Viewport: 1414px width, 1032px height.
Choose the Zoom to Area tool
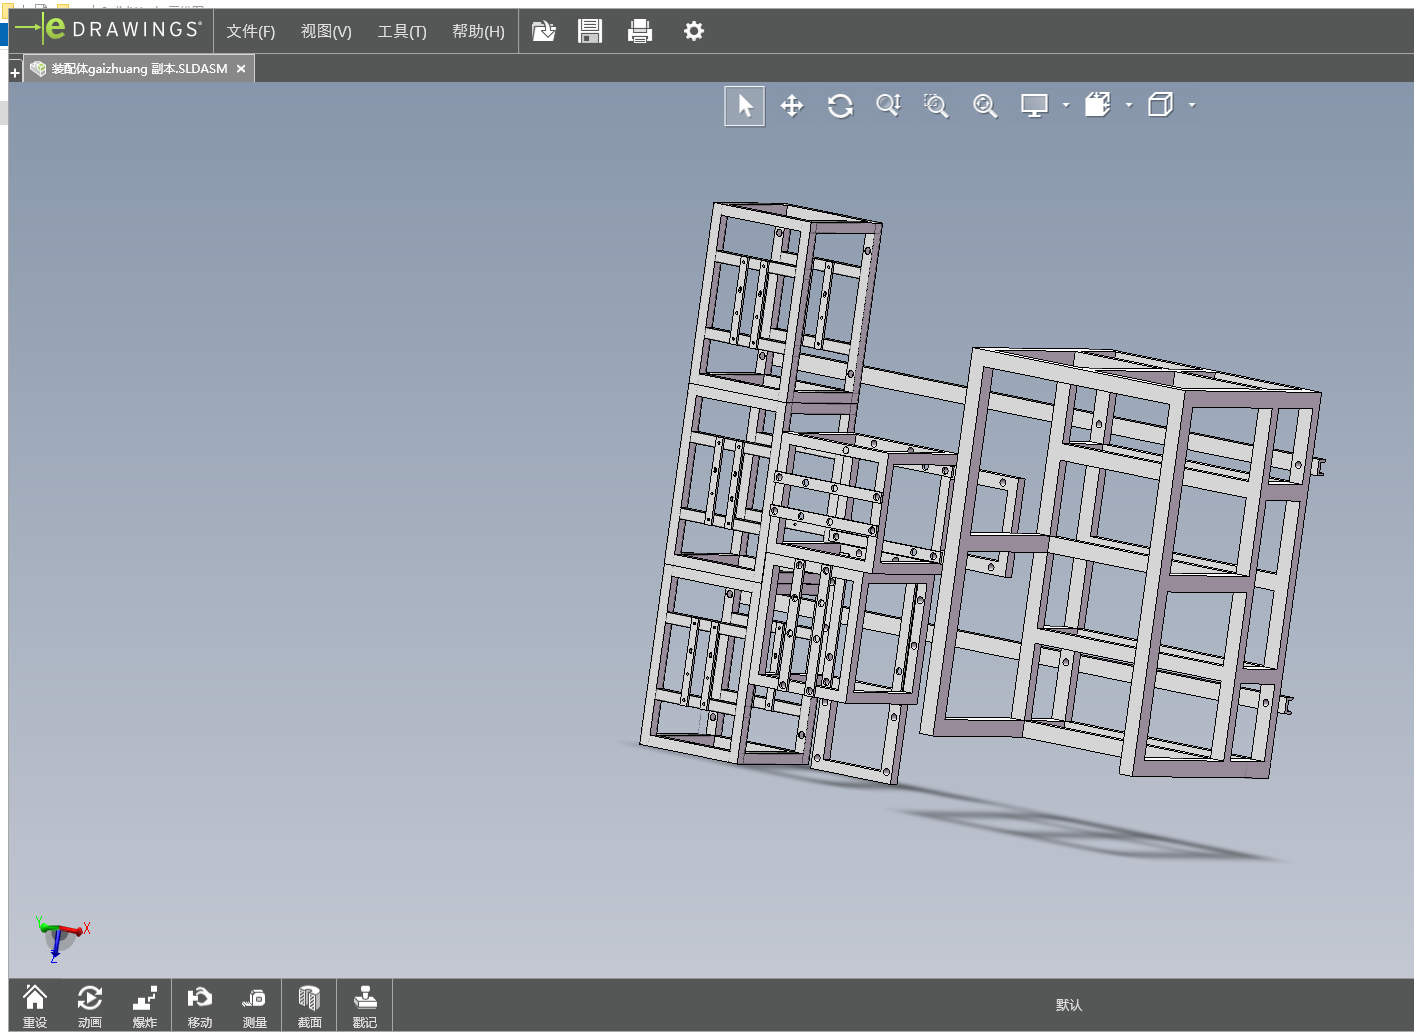[x=936, y=106]
